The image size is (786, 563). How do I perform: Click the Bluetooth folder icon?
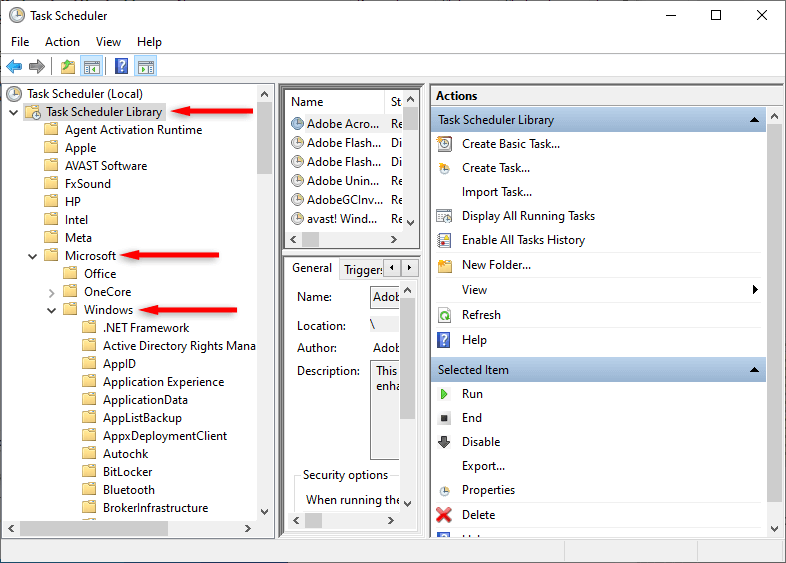89,489
